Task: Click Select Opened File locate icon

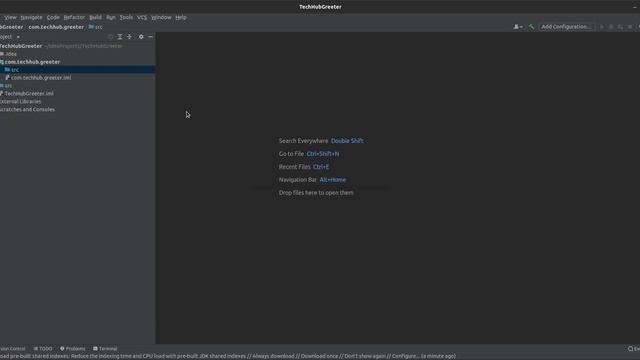Action: [x=110, y=37]
